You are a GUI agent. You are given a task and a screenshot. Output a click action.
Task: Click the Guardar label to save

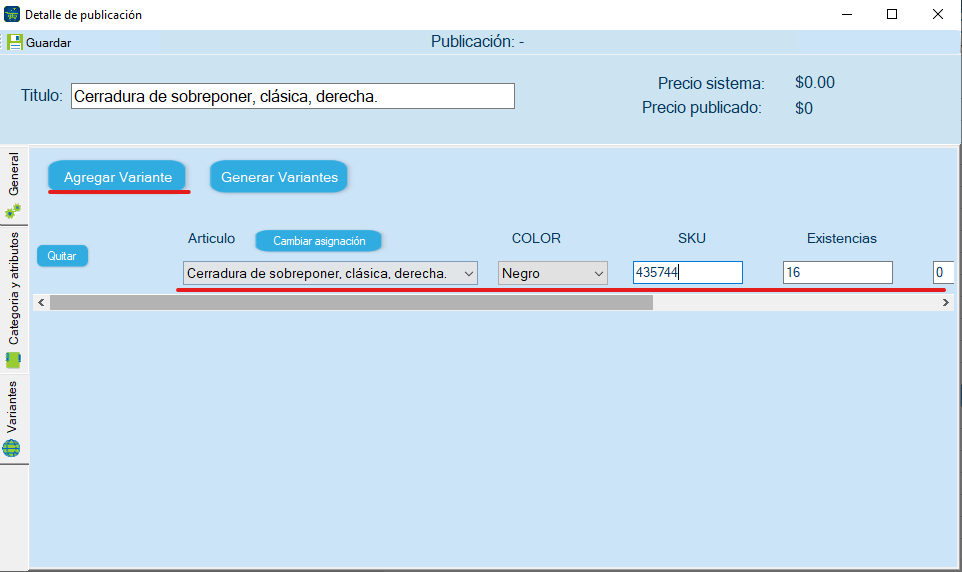click(48, 43)
